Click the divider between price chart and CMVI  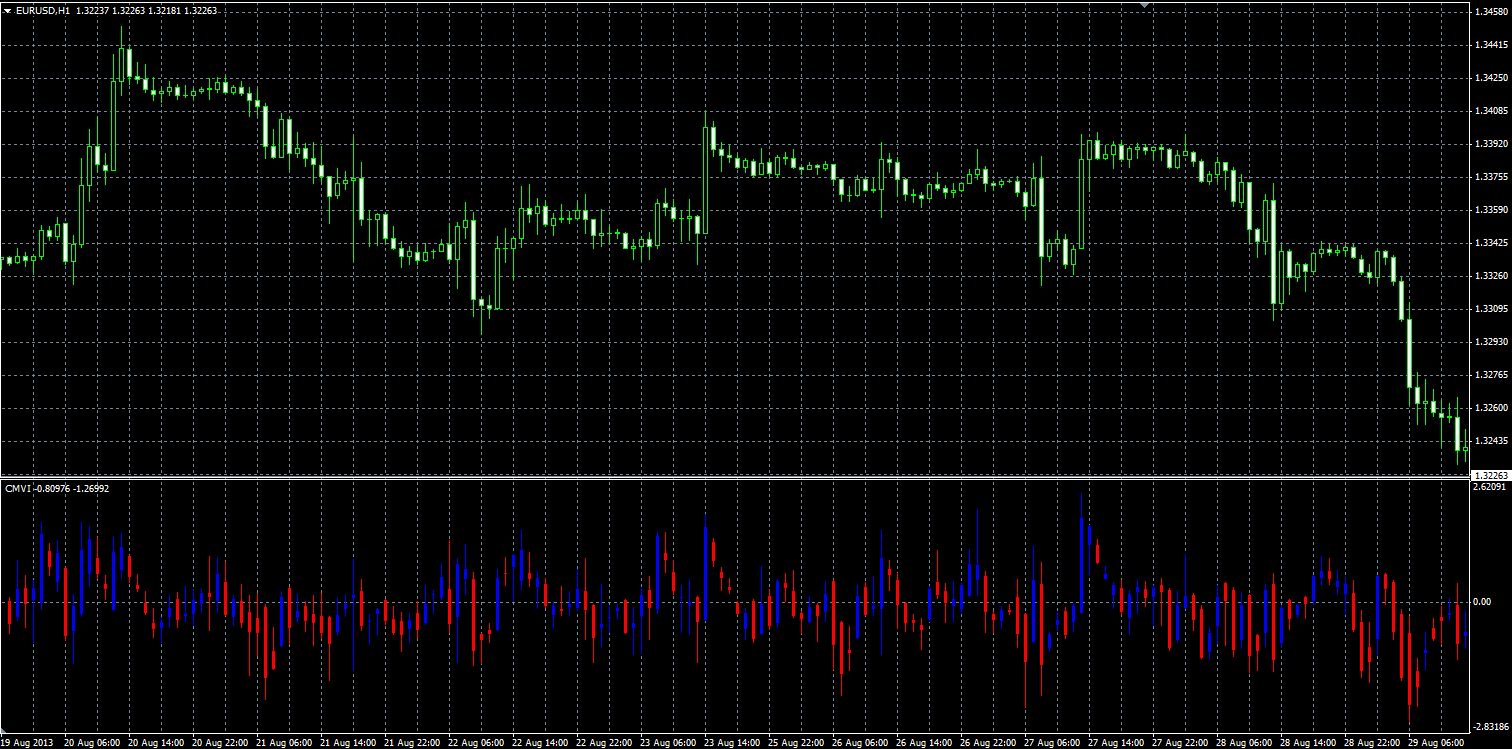coord(735,479)
